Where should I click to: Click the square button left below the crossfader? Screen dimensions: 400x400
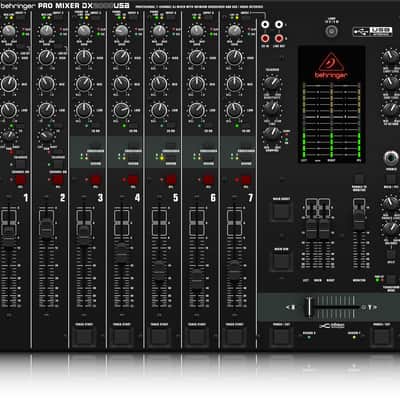point(282,336)
